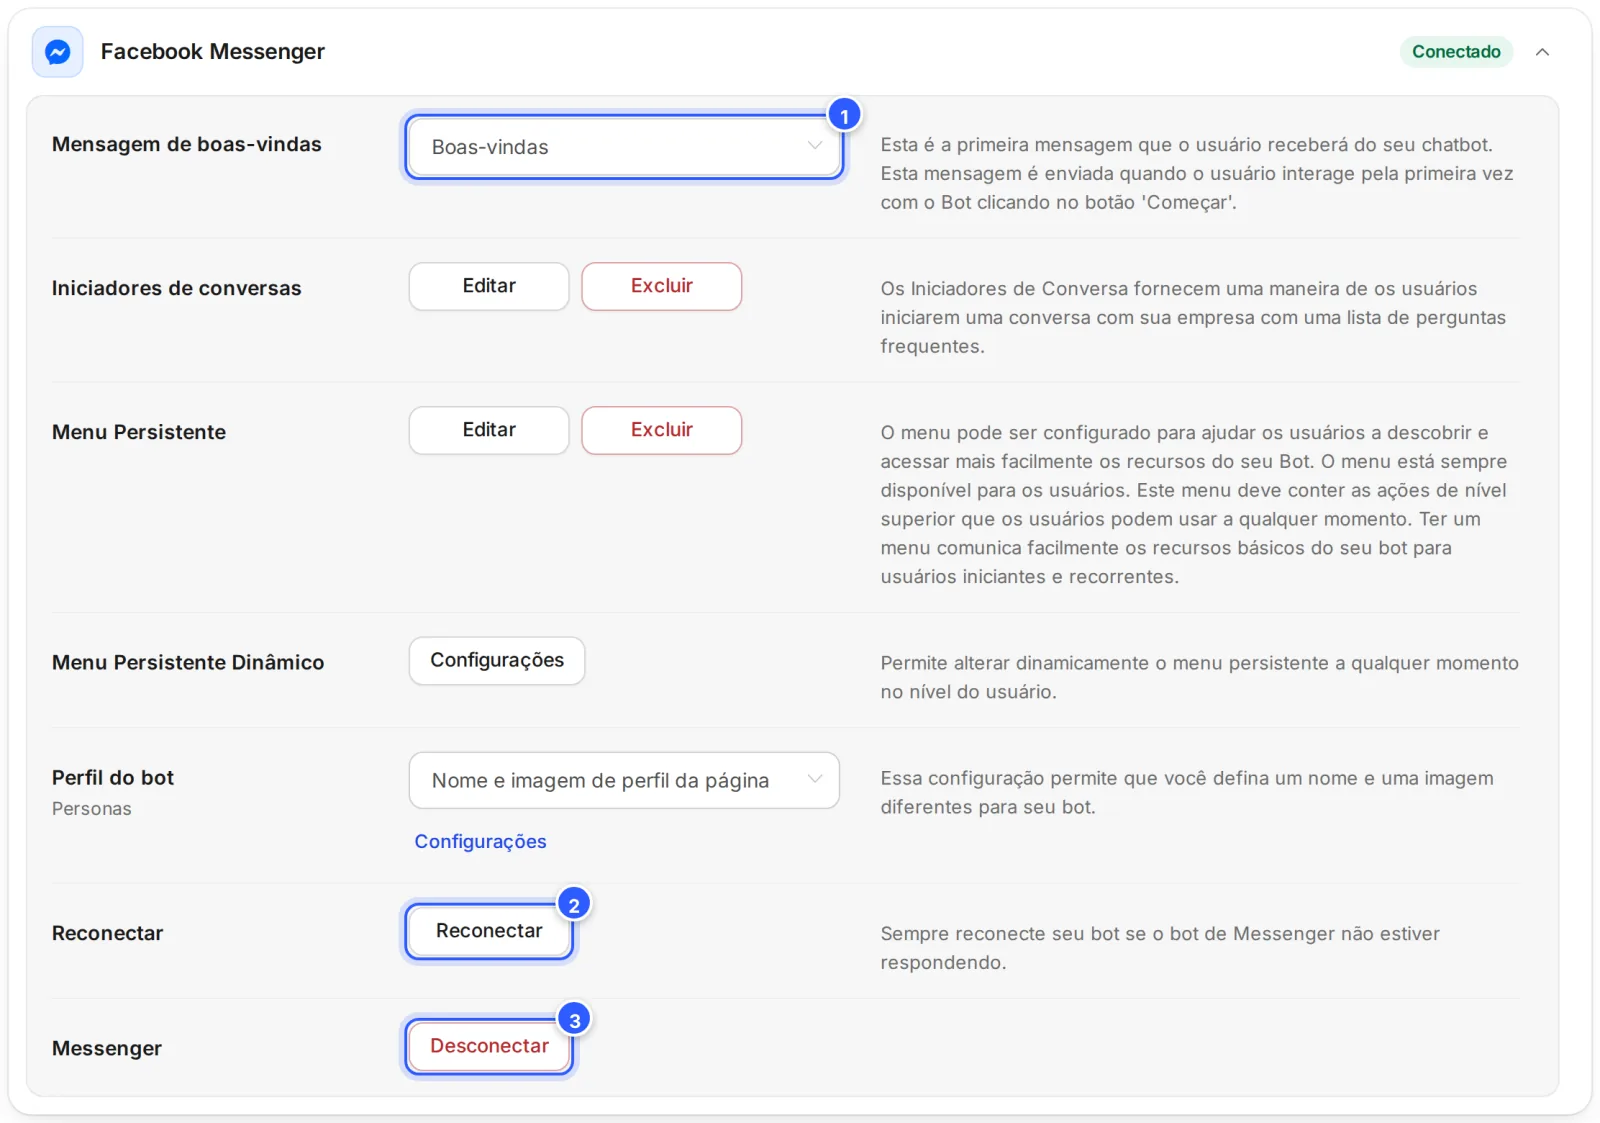Click the description starting 'Os Iniciadores de Conversa'
The width and height of the screenshot is (1600, 1123).
[1193, 317]
